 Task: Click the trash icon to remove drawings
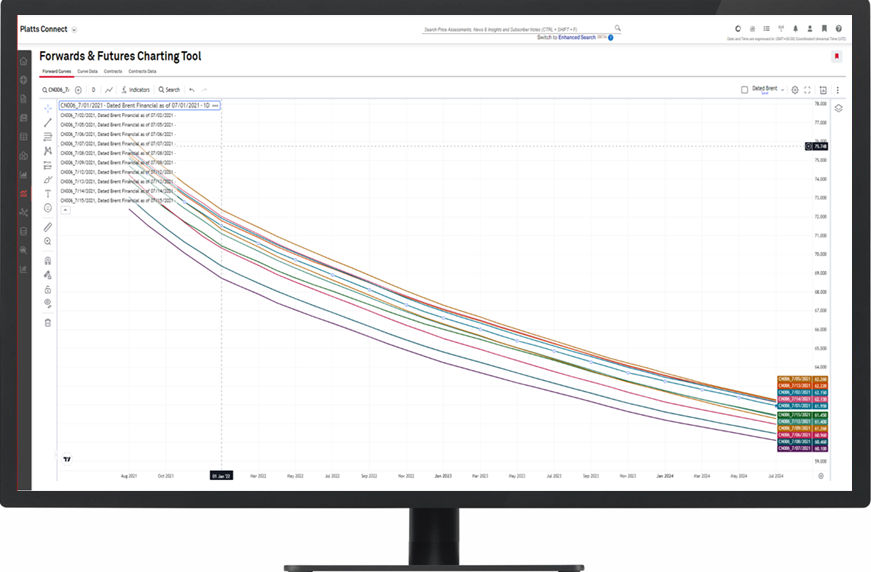click(x=48, y=322)
